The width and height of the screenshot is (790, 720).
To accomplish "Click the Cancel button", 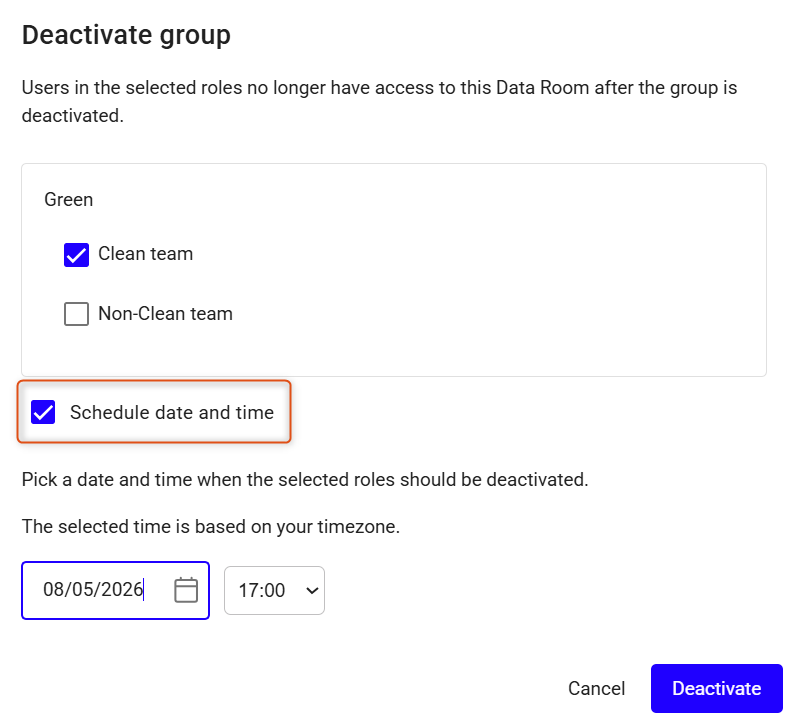I will (597, 688).
